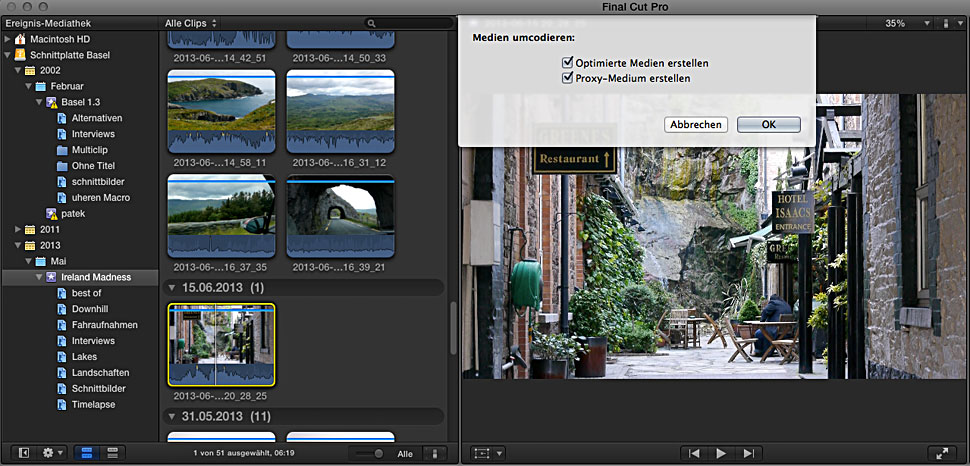Screen dimensions: 970x466
Task: Toggle the event library sidebar icon
Action: coord(24,453)
